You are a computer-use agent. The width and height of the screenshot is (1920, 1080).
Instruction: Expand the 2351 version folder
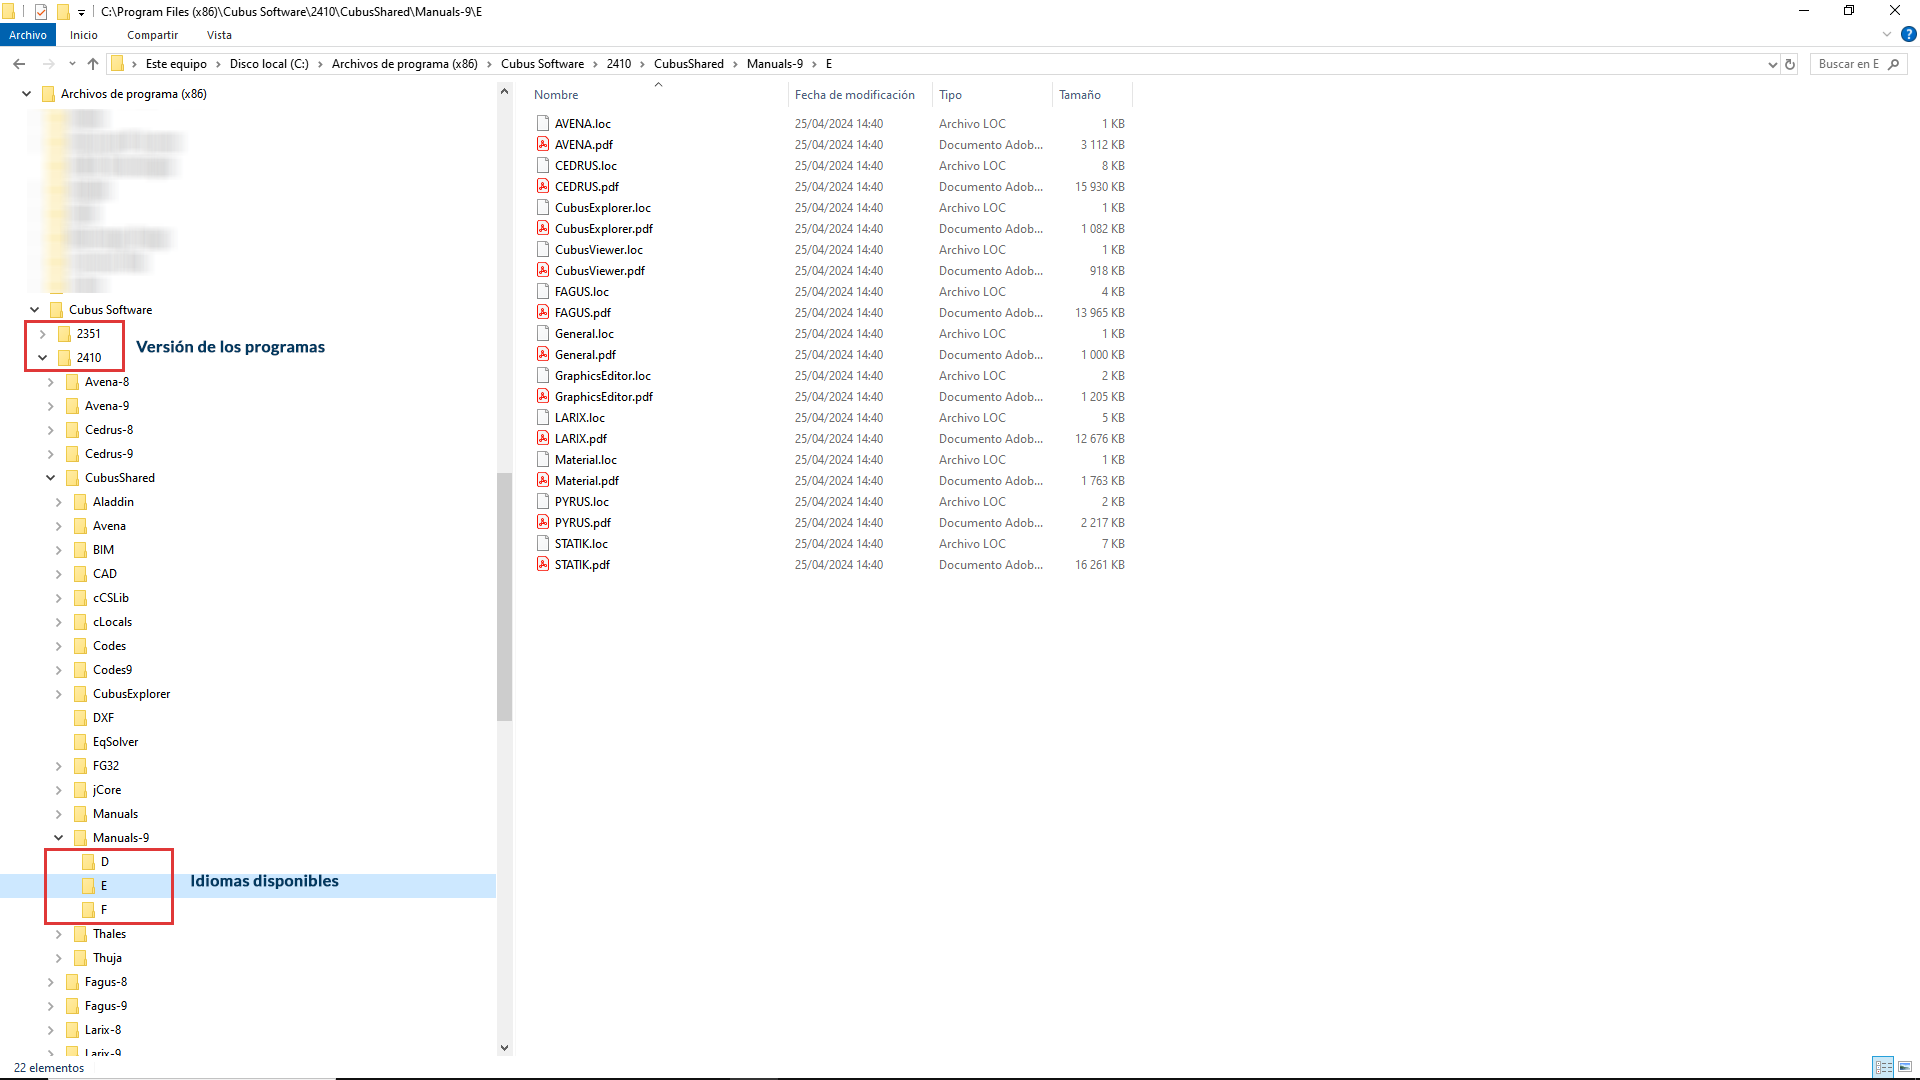pos(42,334)
